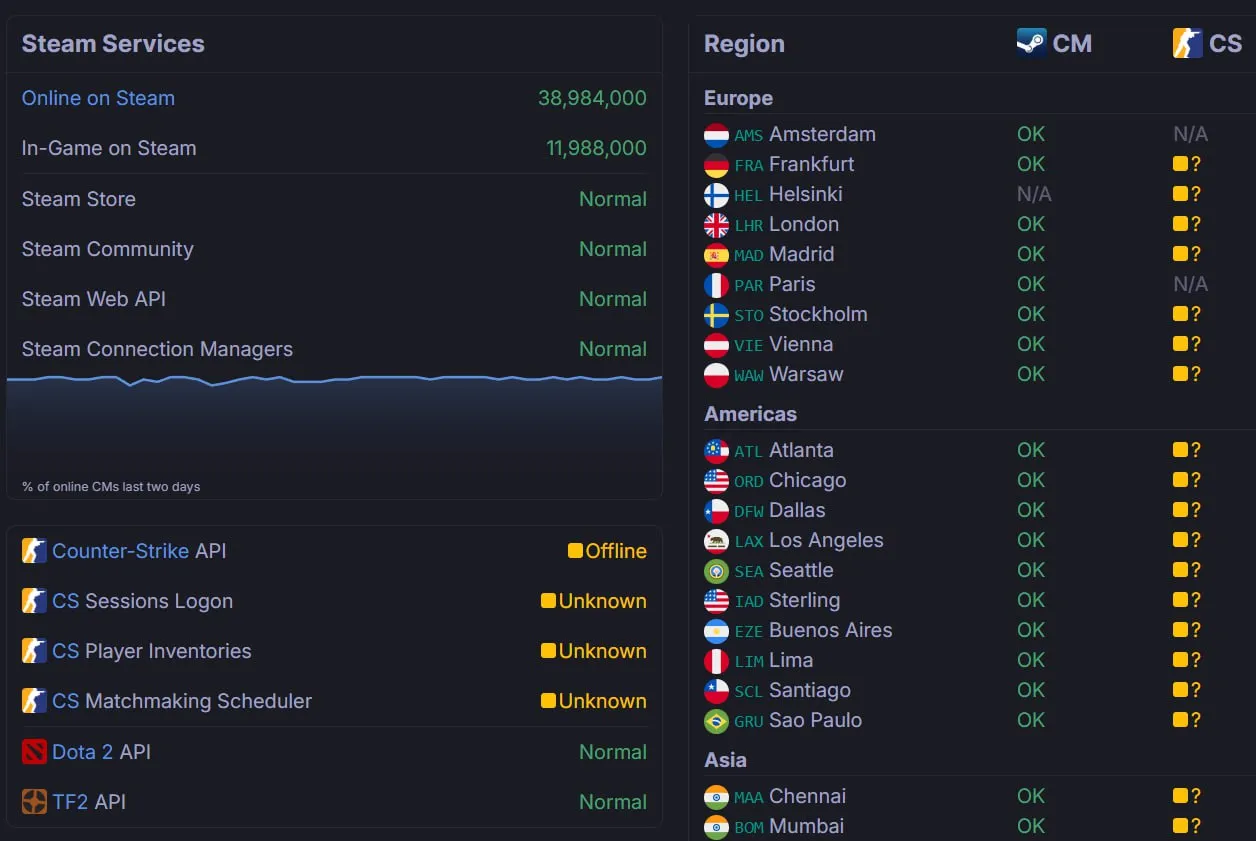1256x841 pixels.
Task: Open the Counter-Strike link
Action: (x=120, y=551)
